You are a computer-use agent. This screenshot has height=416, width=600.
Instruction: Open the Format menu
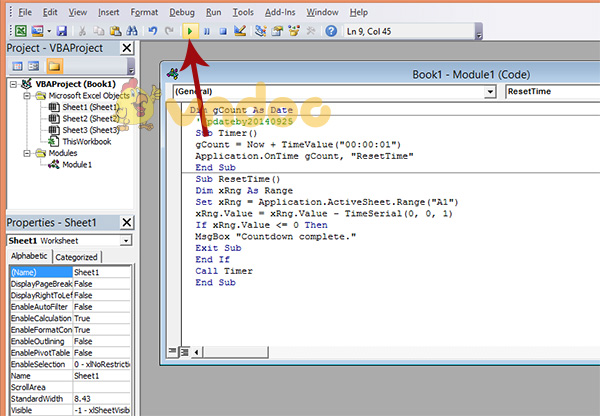coord(144,12)
